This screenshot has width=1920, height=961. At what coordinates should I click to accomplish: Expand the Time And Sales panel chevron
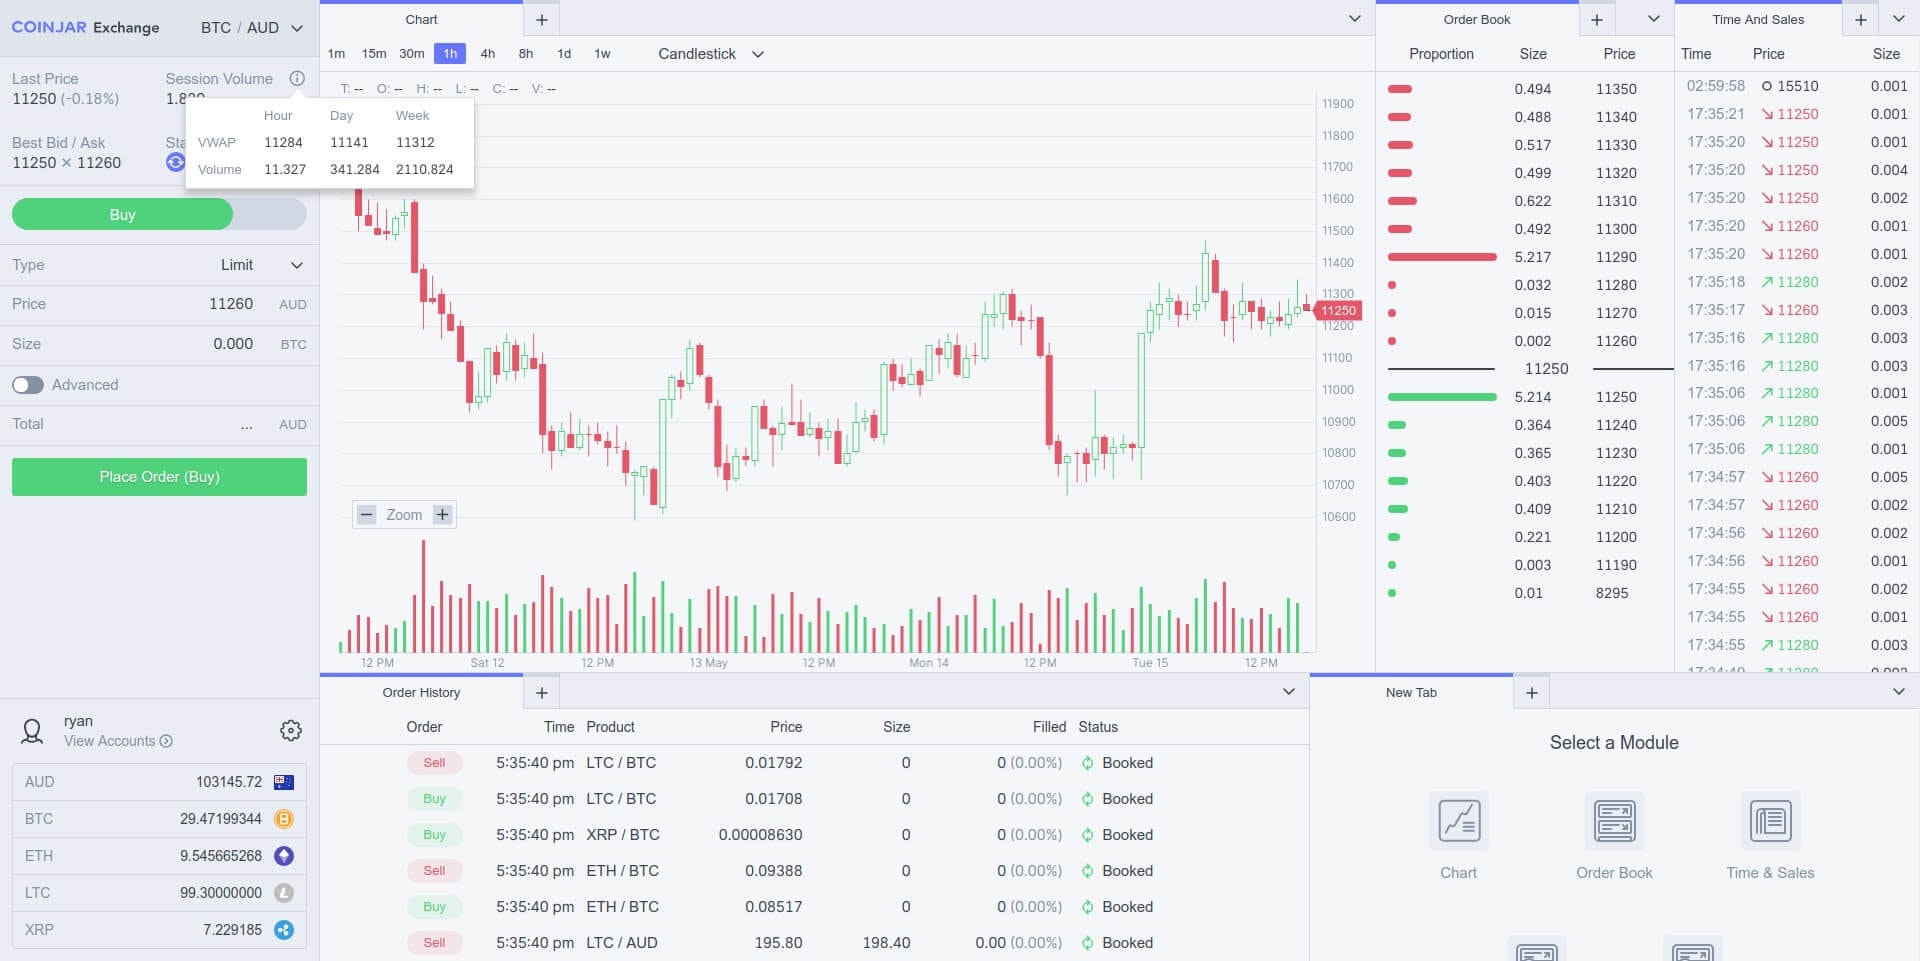coord(1899,19)
